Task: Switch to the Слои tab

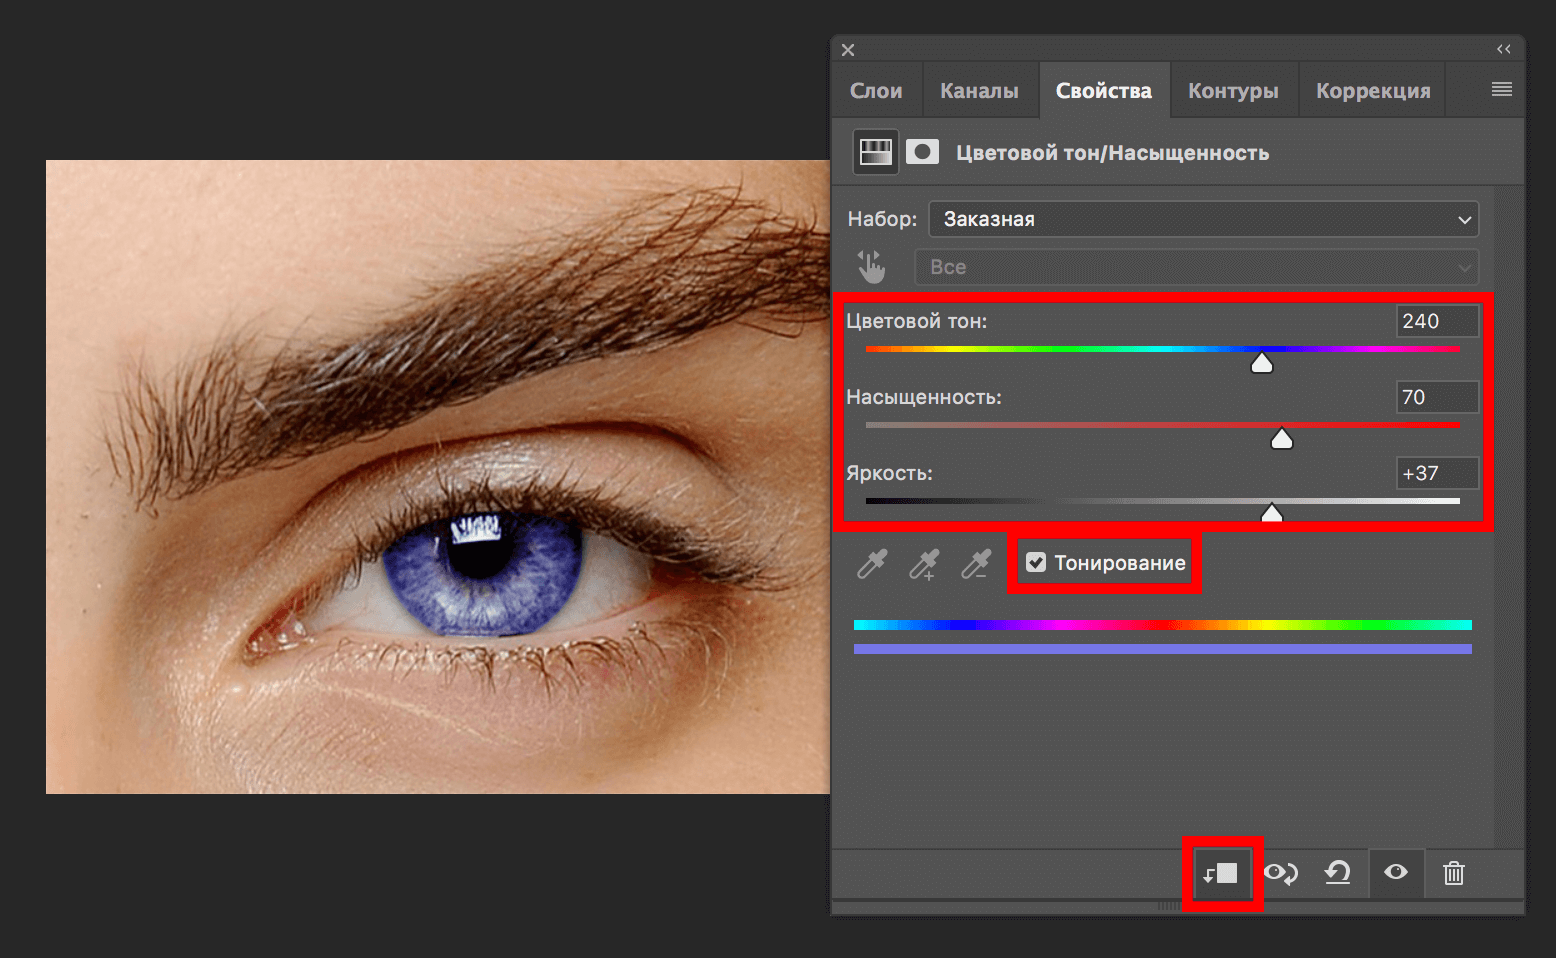Action: pos(876,89)
